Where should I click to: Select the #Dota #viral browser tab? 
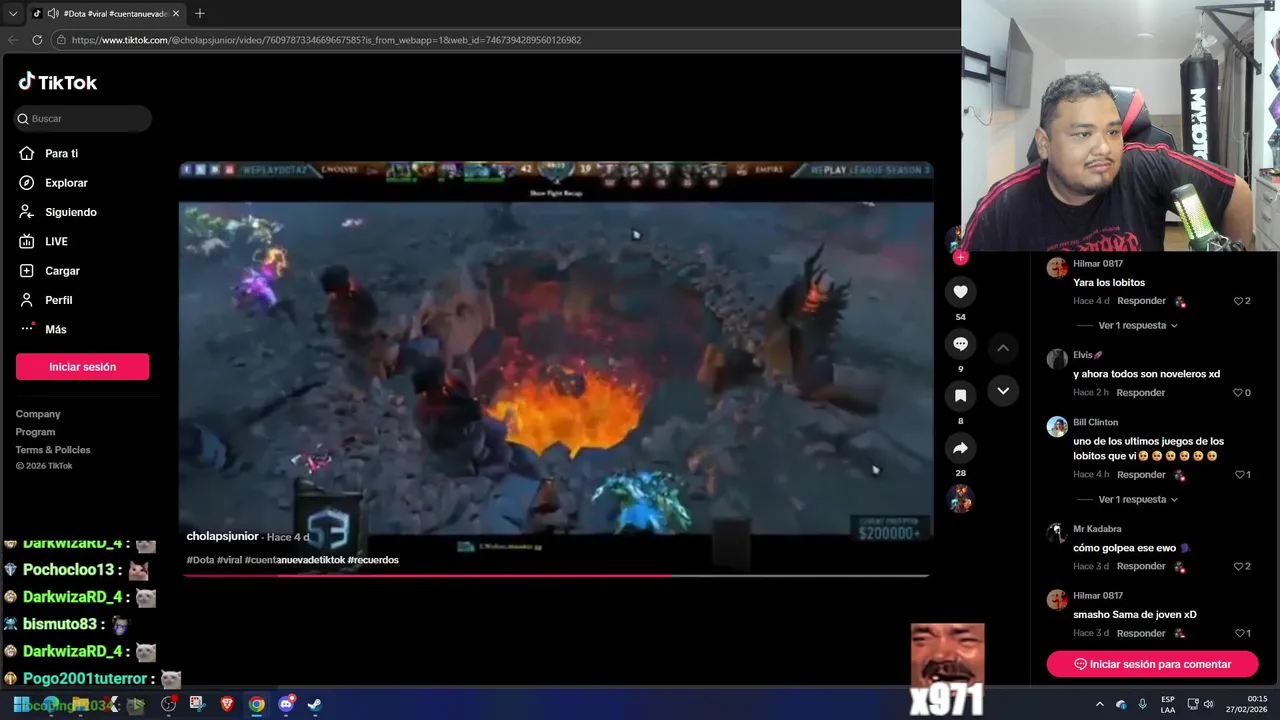106,14
